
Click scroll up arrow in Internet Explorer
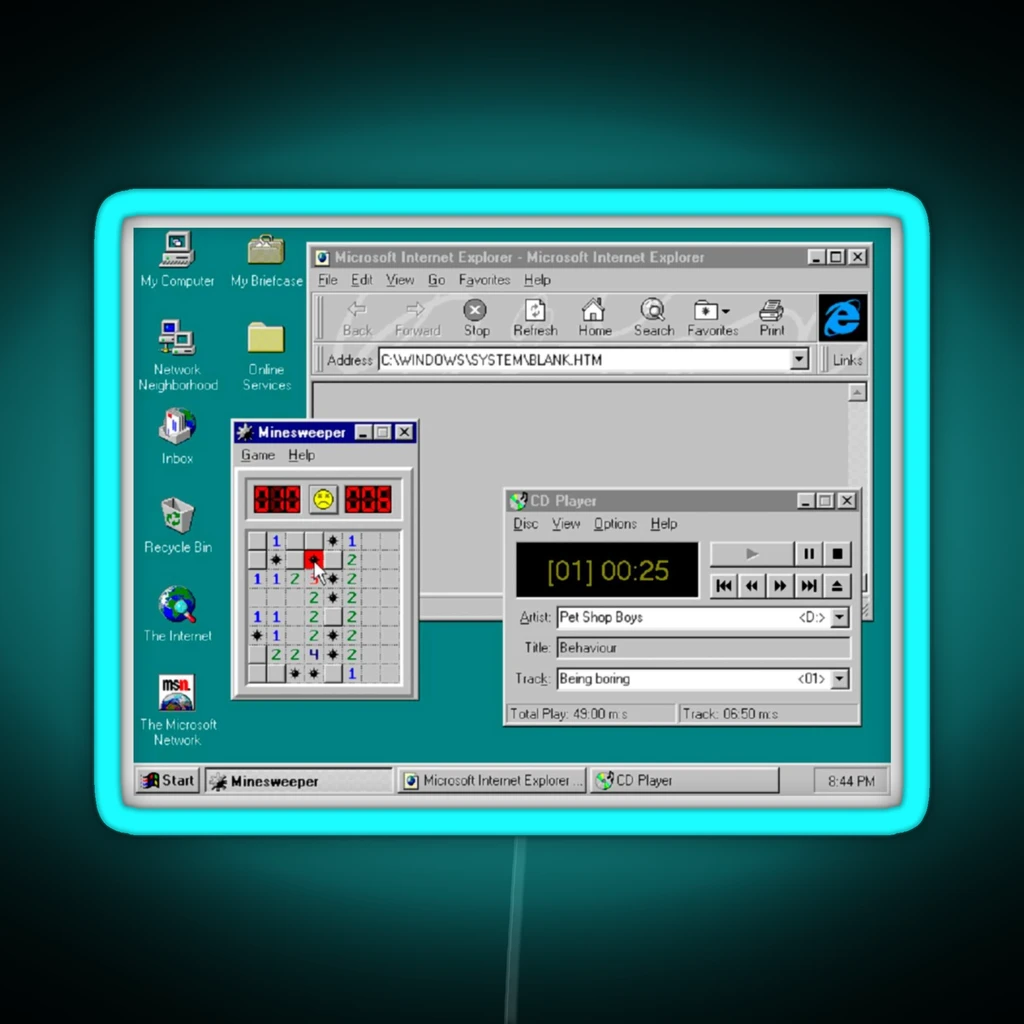[x=857, y=392]
